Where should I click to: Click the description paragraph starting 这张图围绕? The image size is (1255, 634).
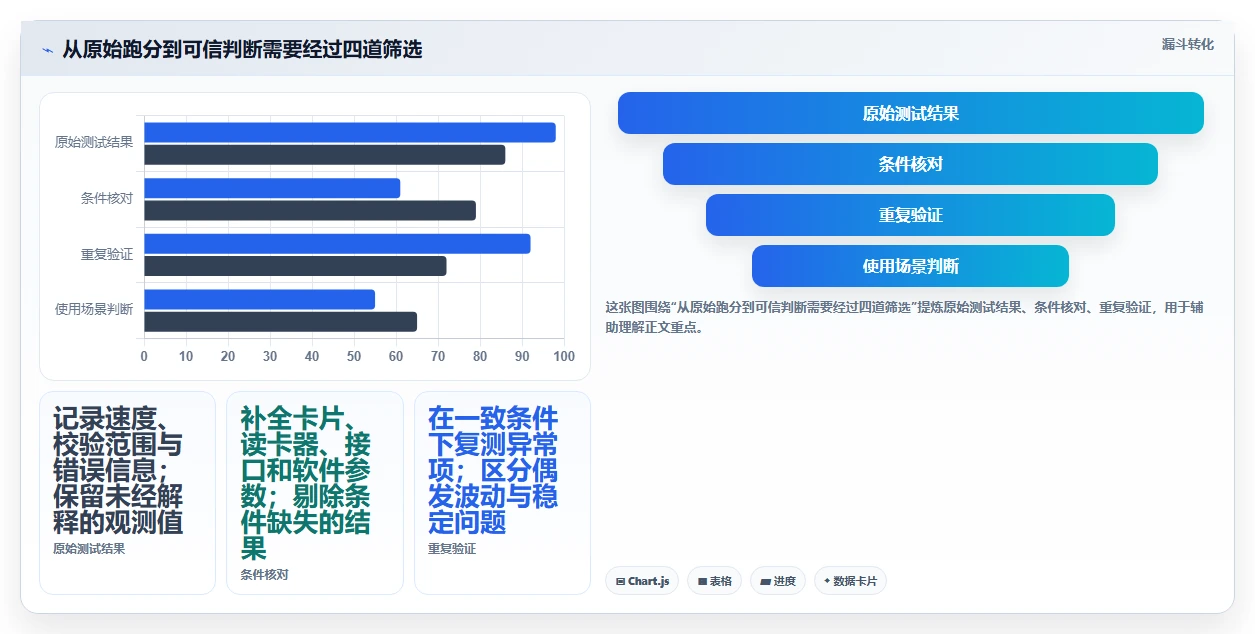(904, 317)
